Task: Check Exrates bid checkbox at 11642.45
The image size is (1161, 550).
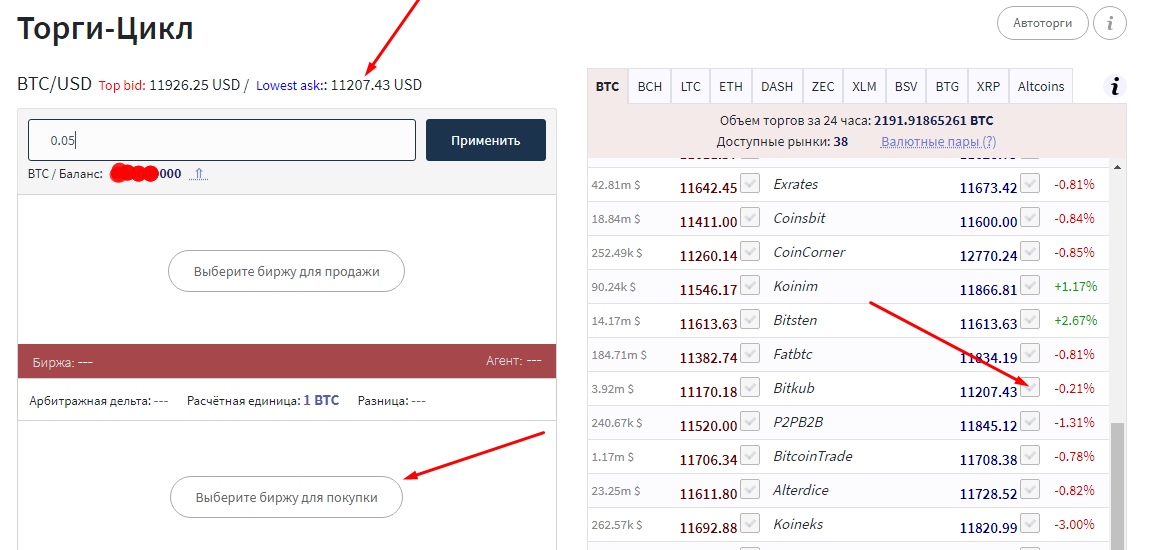Action: [750, 184]
